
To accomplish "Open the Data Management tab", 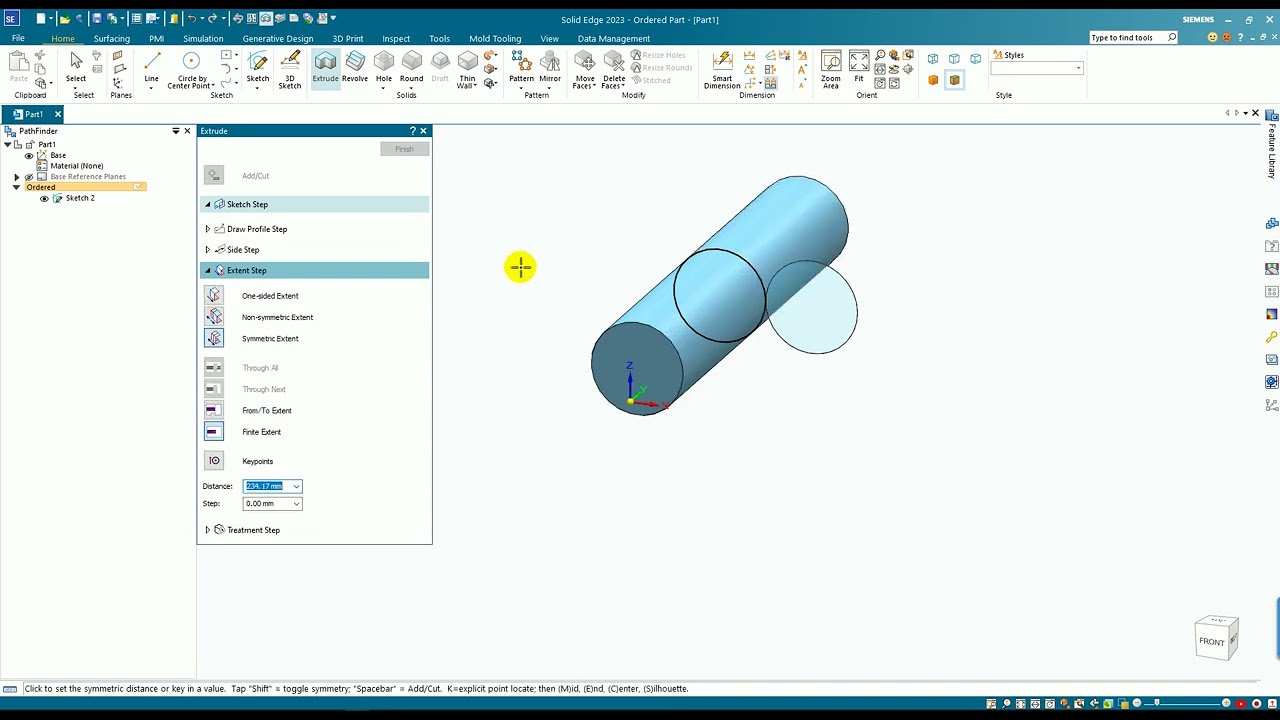I will (614, 39).
